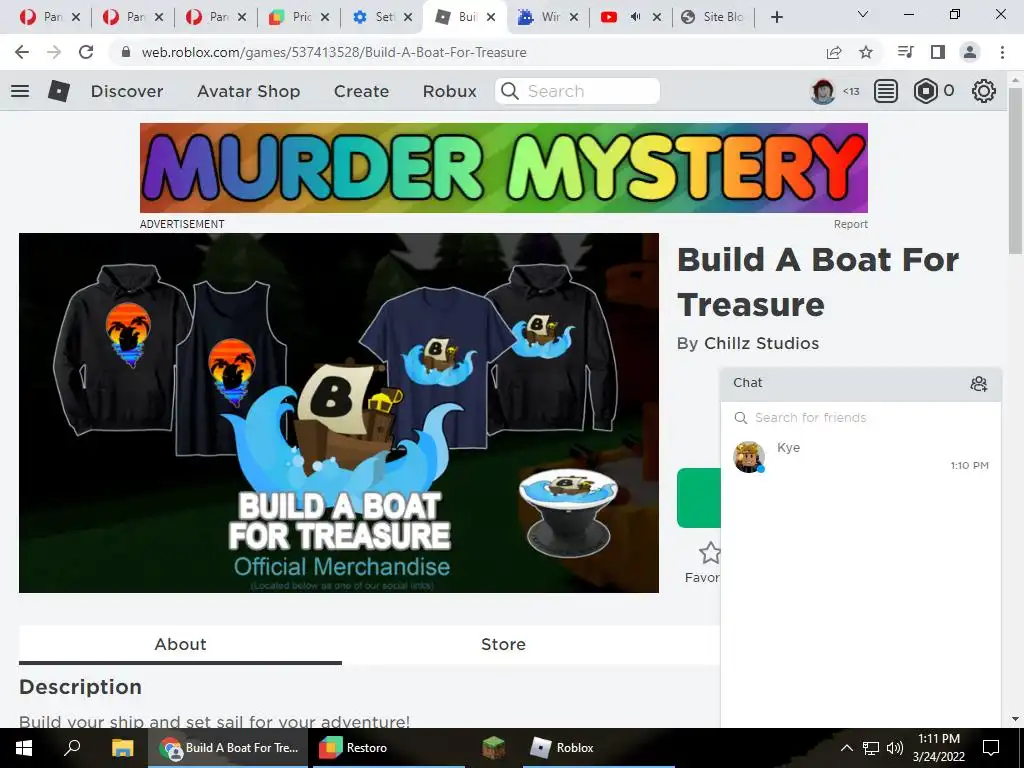Open the user avatar profile icon
Screen dimensions: 1024x768
point(822,91)
